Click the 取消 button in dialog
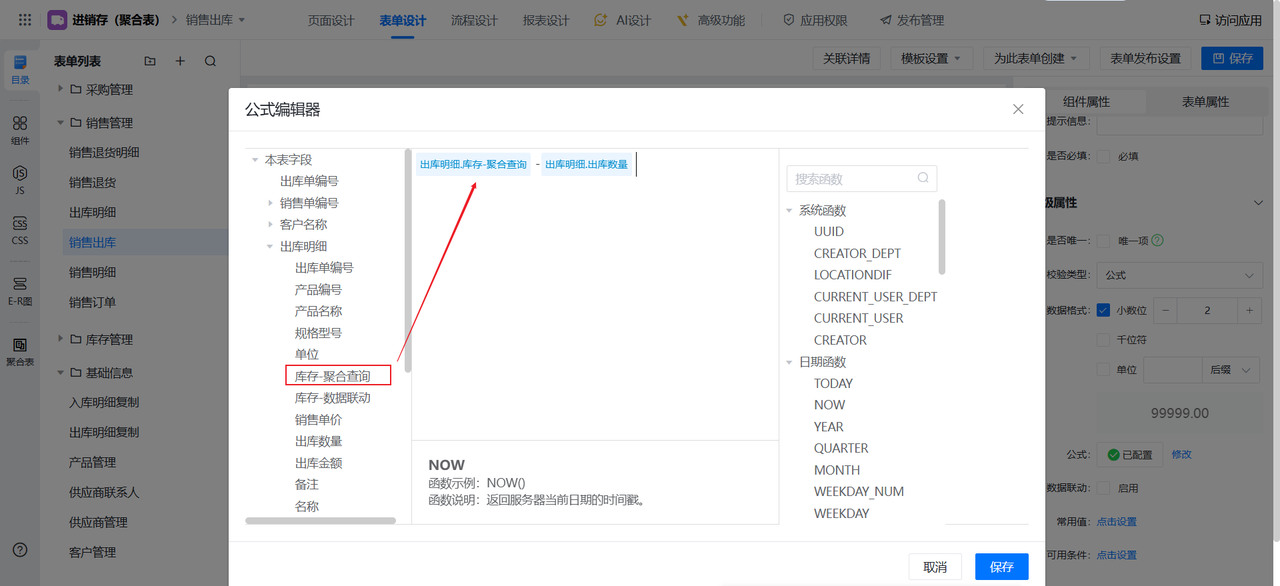Screen dimensions: 1280x586 pyautogui.click(x=935, y=567)
